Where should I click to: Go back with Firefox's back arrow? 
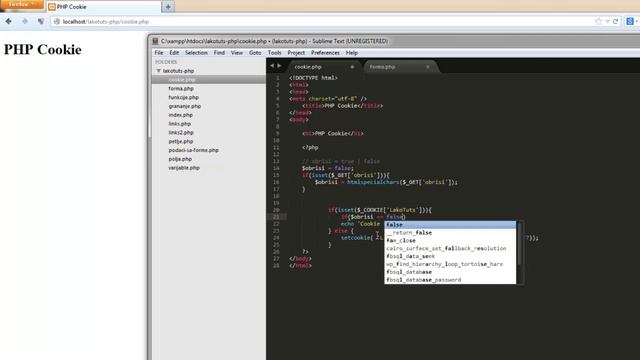(x=9, y=21)
